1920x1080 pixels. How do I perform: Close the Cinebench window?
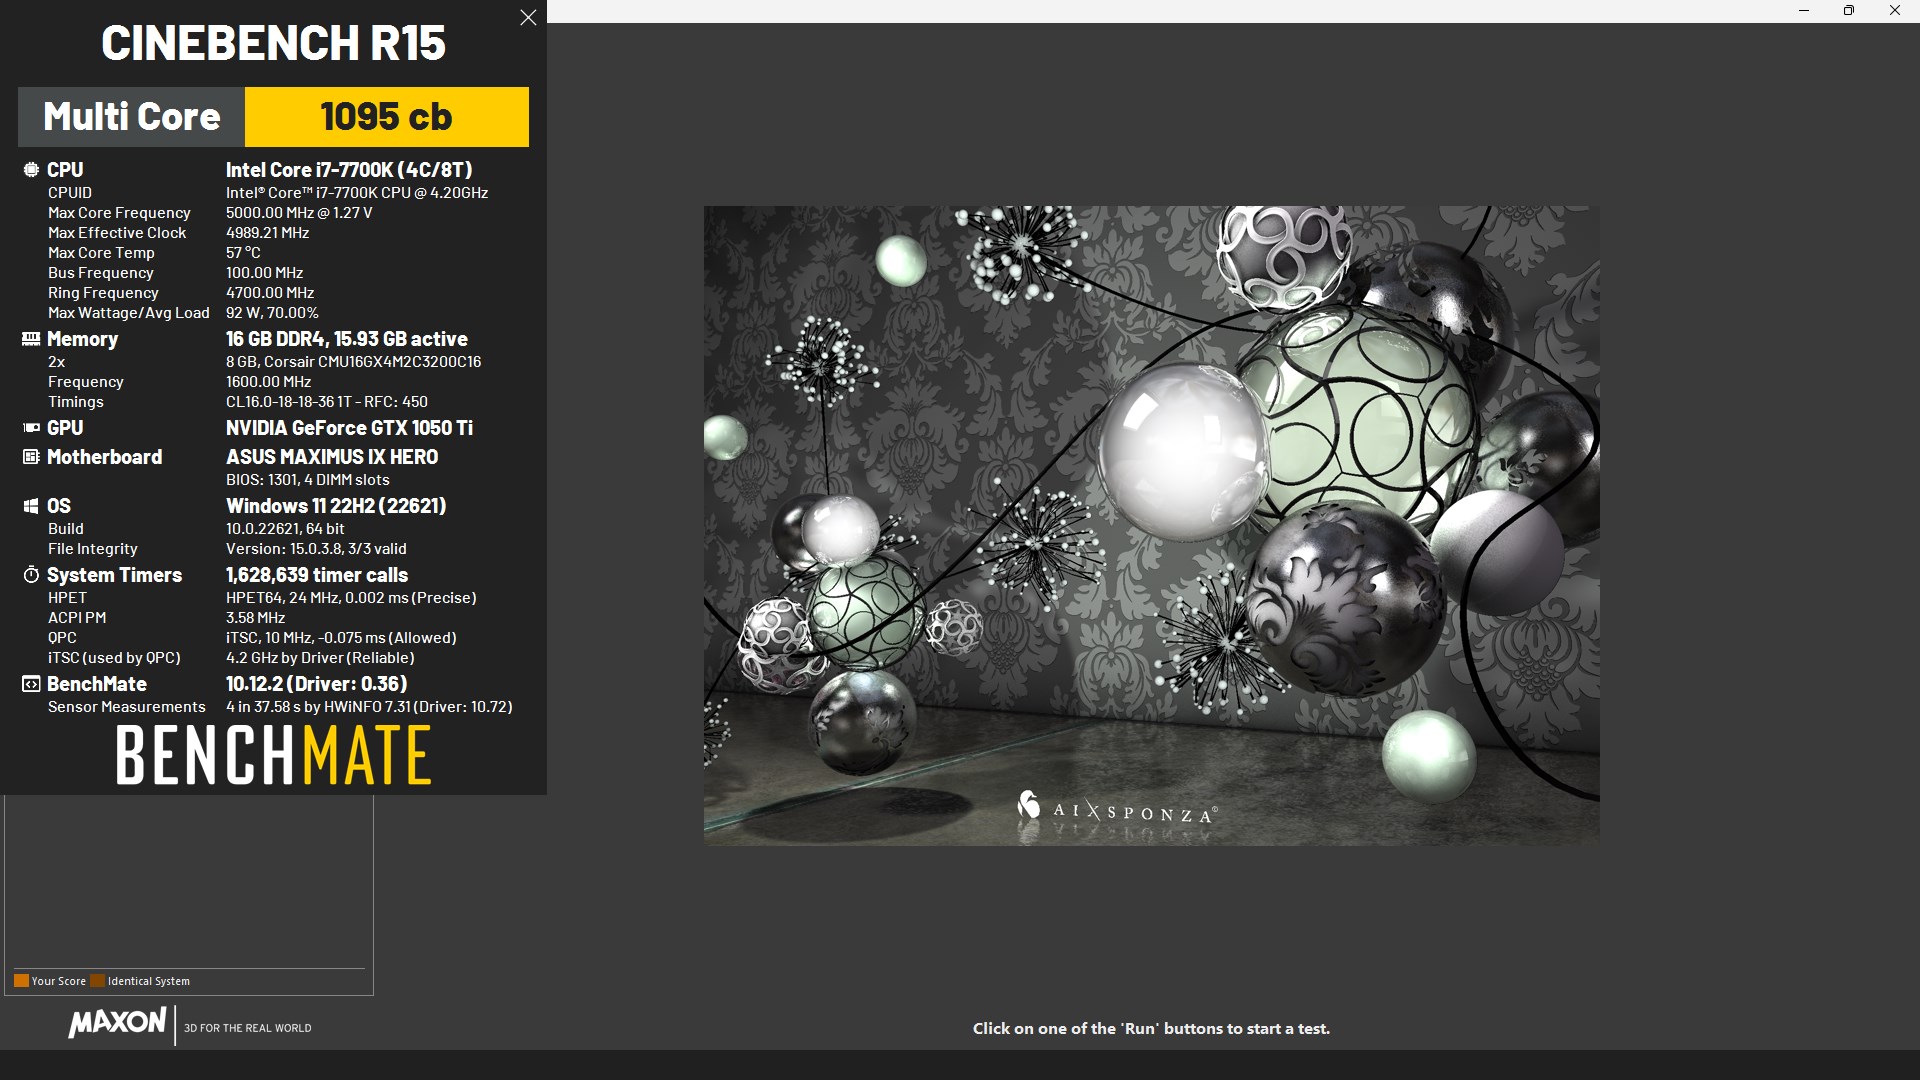pos(1895,11)
